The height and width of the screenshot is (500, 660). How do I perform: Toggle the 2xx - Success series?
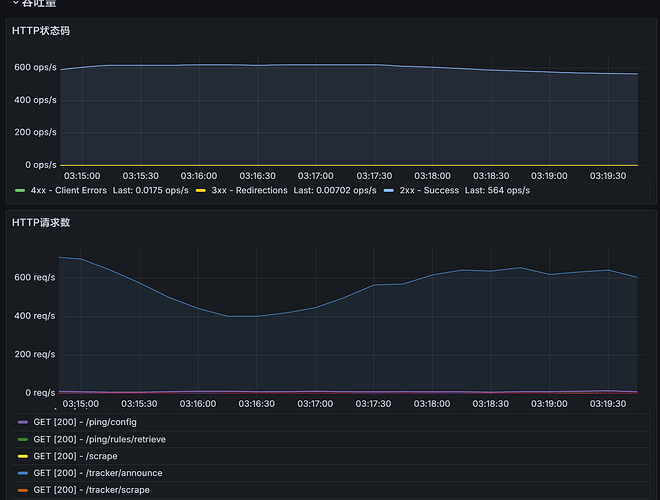(429, 190)
